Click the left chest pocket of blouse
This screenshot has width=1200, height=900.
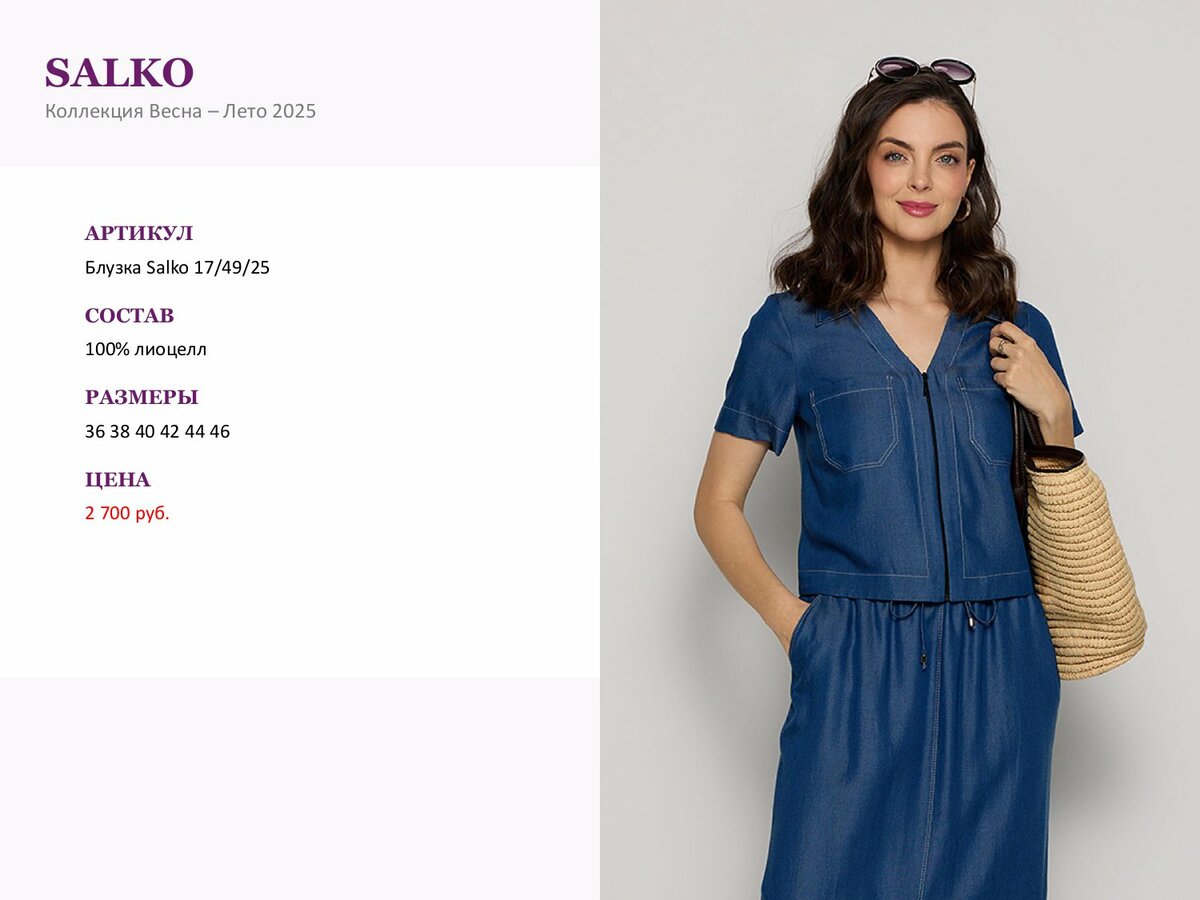[853, 427]
